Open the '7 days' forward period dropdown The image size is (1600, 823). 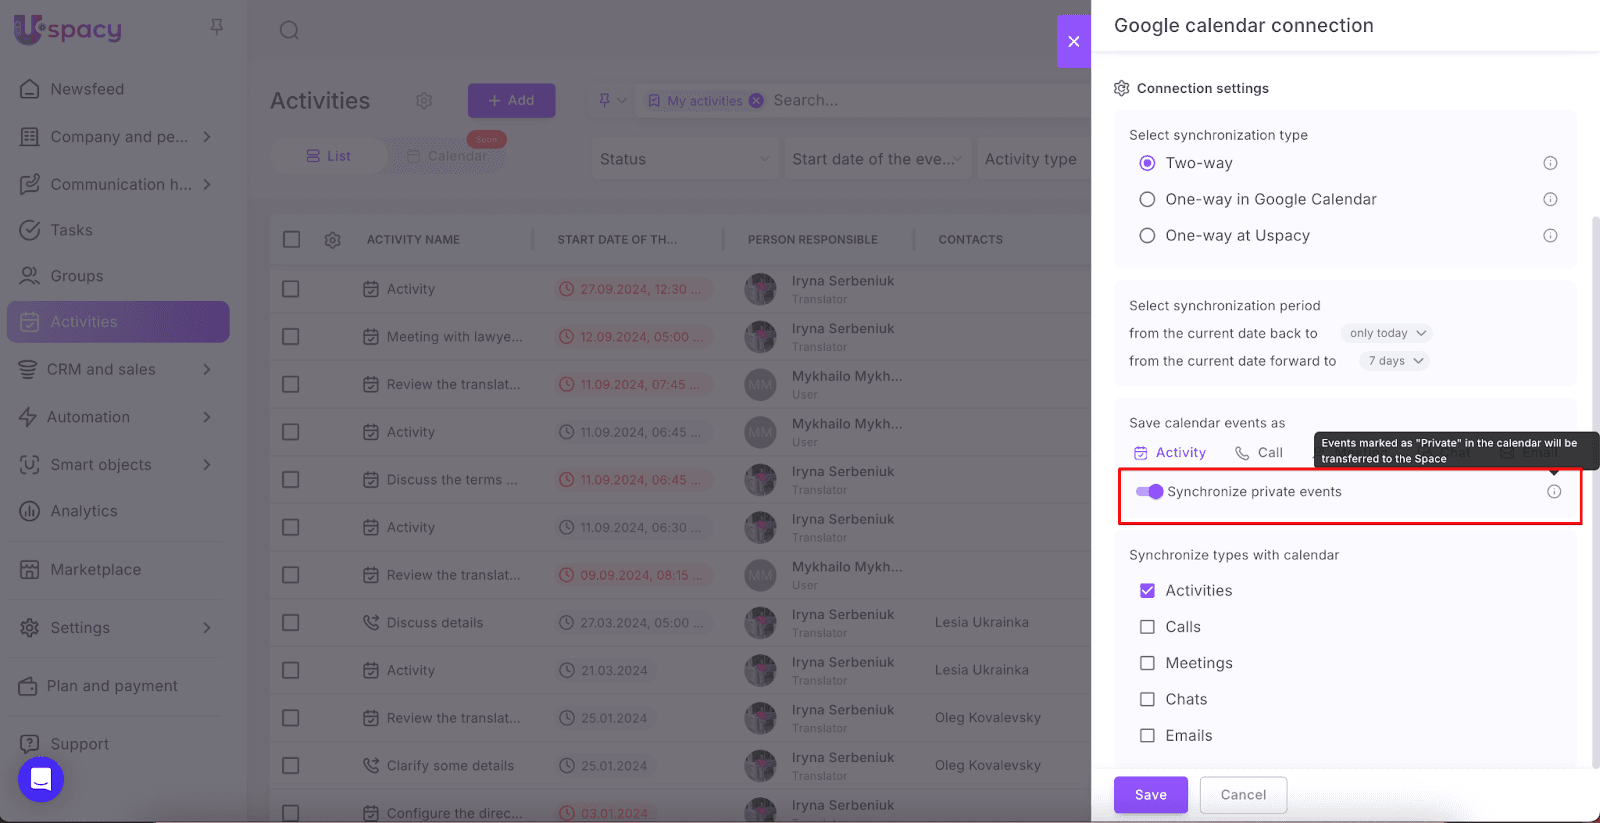coord(1394,361)
